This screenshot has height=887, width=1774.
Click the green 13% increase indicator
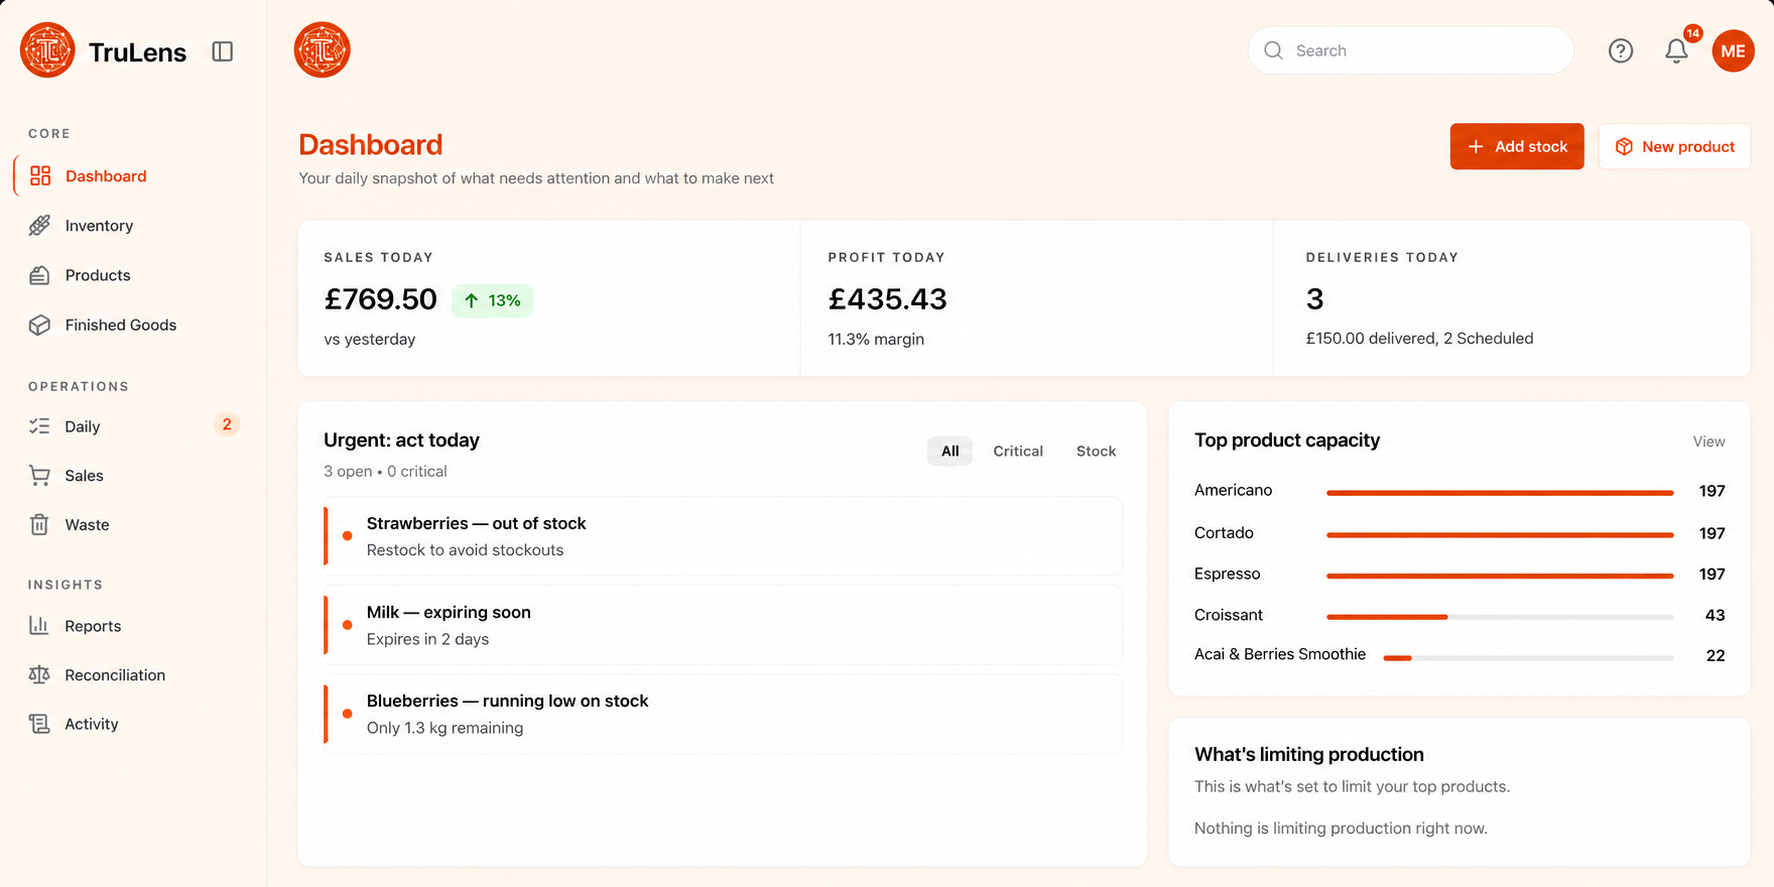[x=492, y=300]
